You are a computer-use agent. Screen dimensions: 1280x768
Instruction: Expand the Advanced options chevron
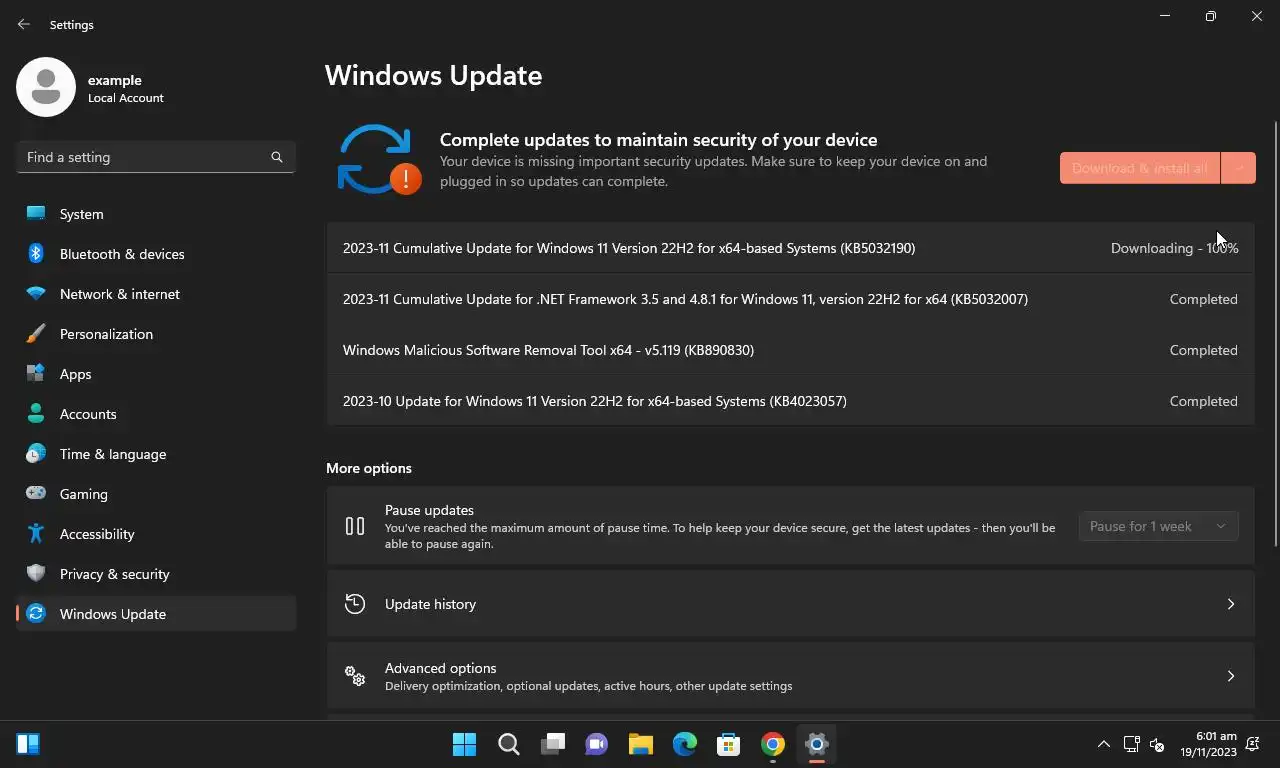[1230, 676]
